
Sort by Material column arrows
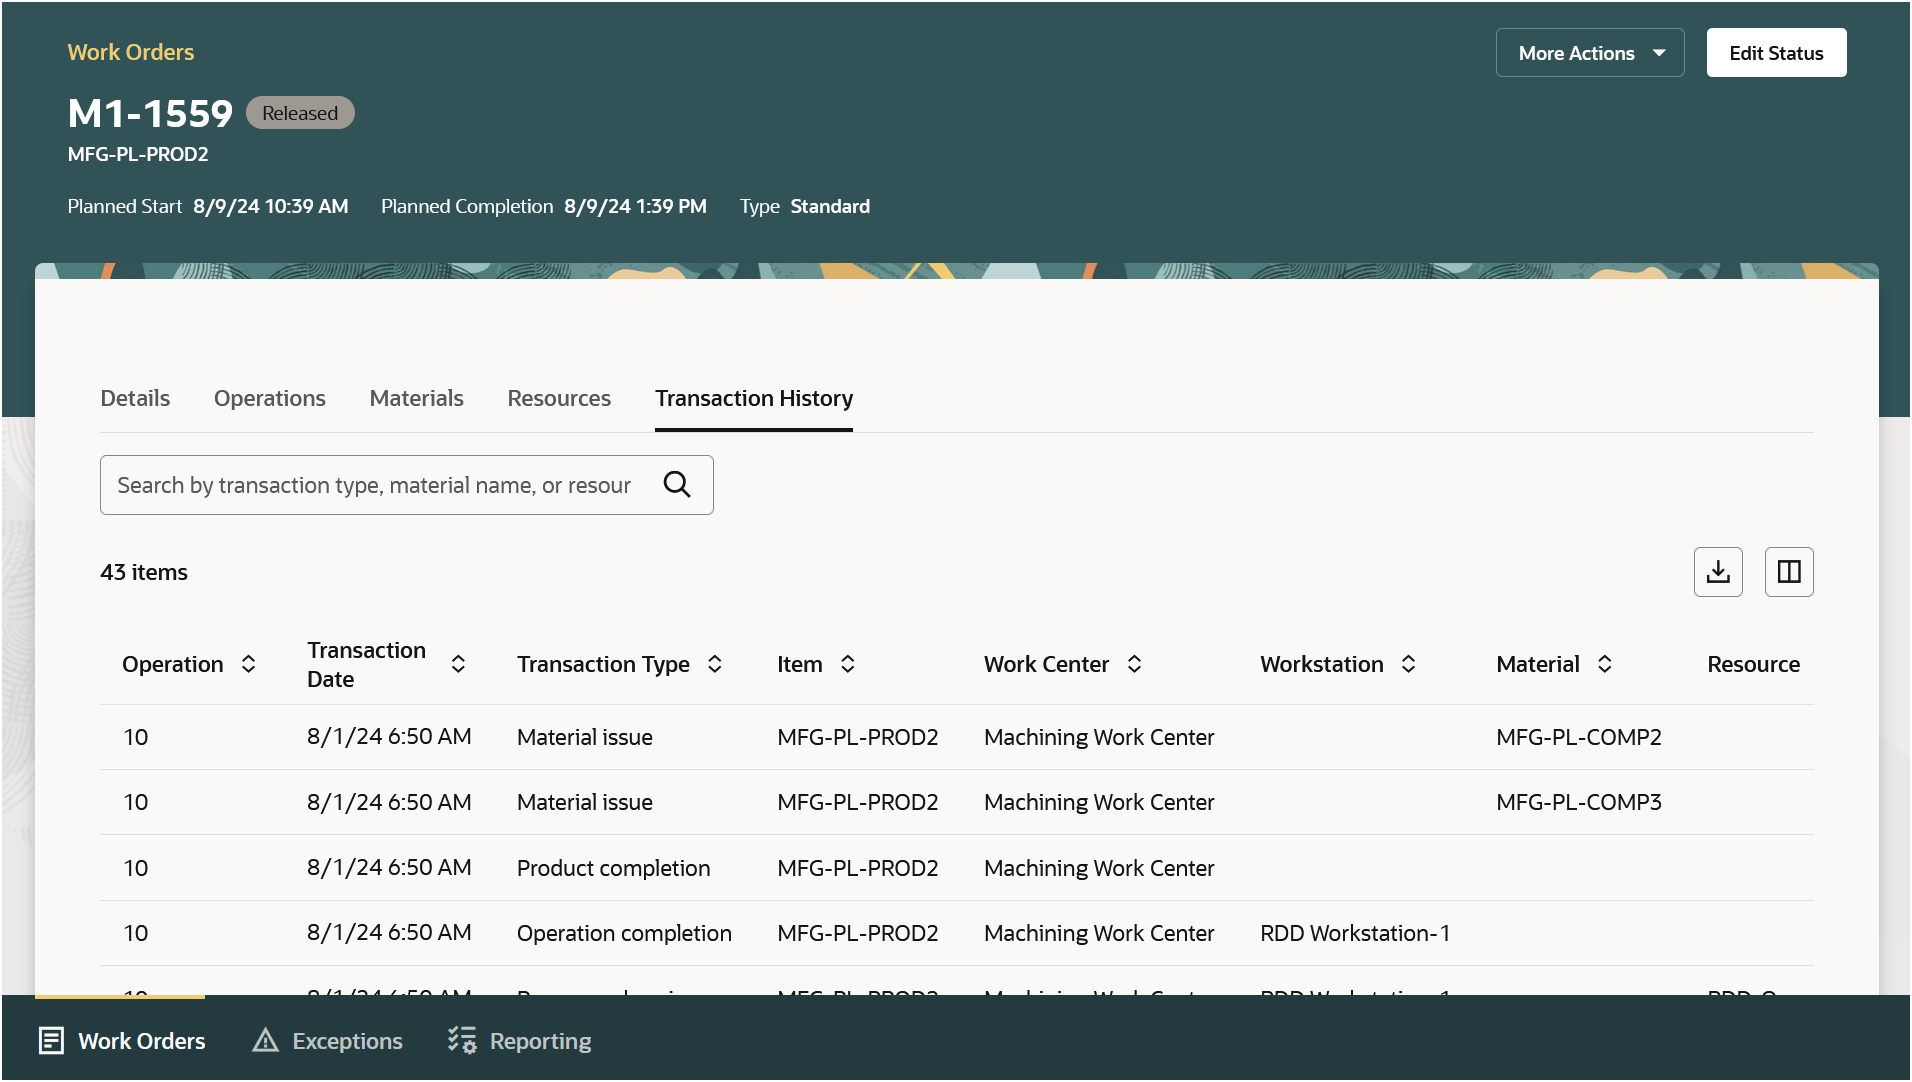point(1605,664)
